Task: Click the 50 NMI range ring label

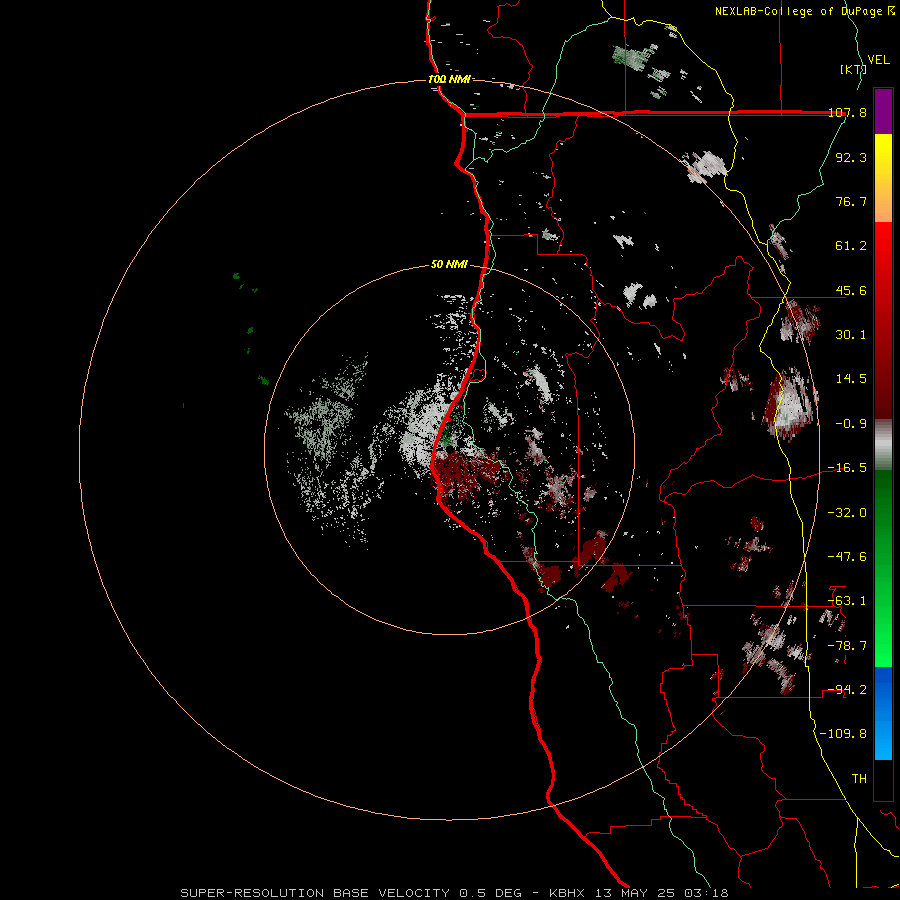Action: 449,265
